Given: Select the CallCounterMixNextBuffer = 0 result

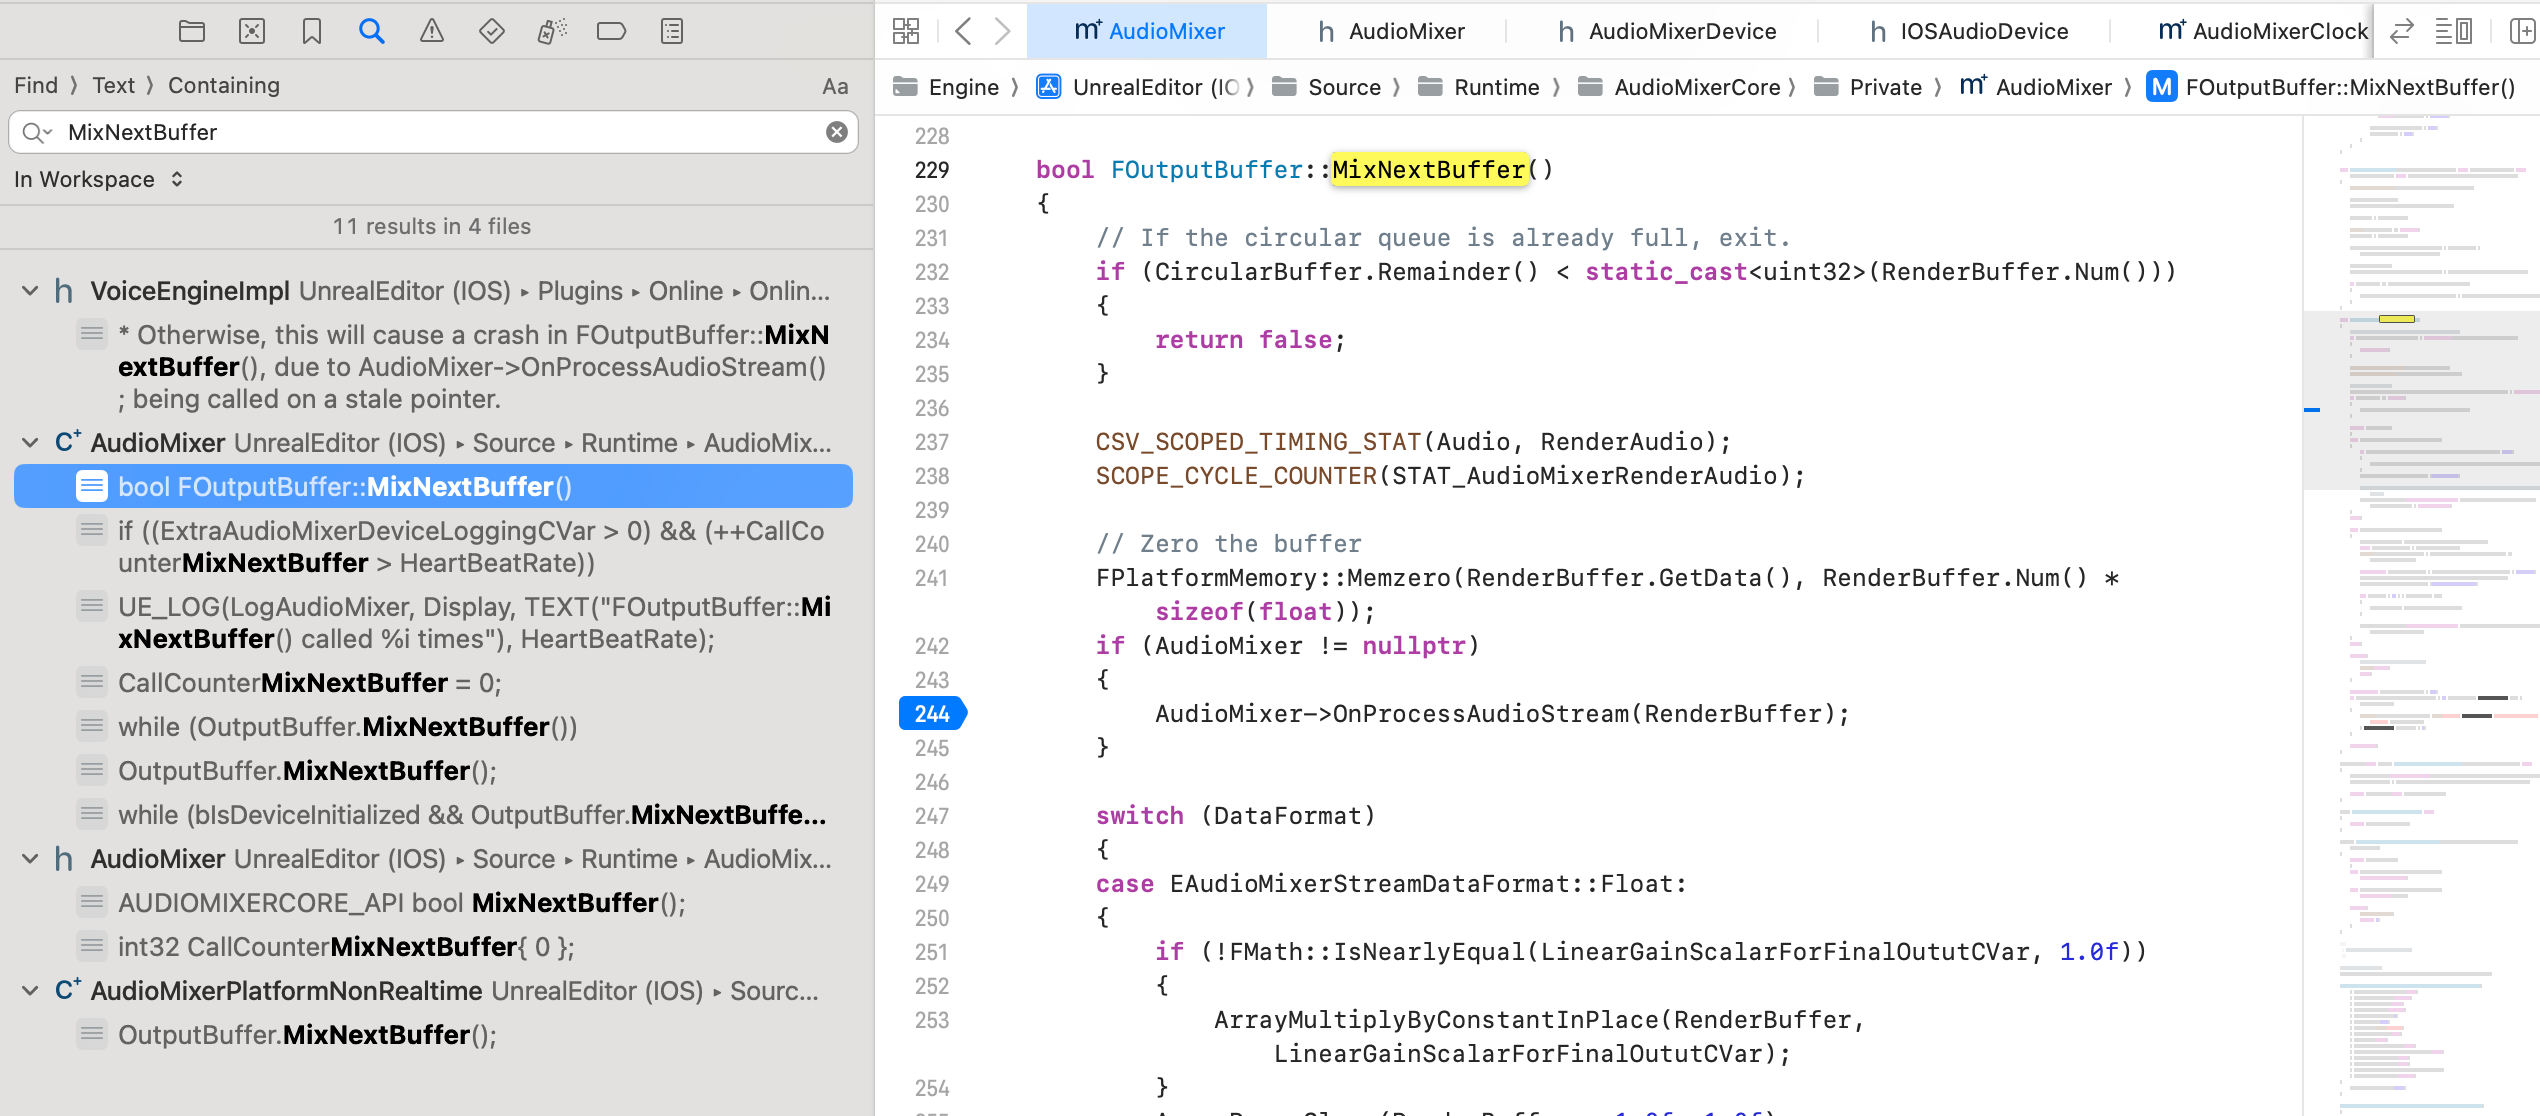Looking at the screenshot, I should (x=310, y=683).
